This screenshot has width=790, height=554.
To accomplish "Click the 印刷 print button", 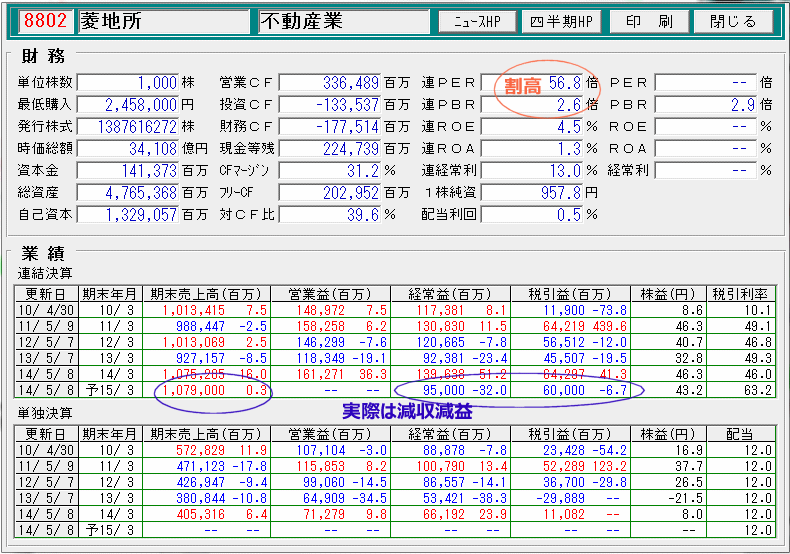I will click(649, 22).
